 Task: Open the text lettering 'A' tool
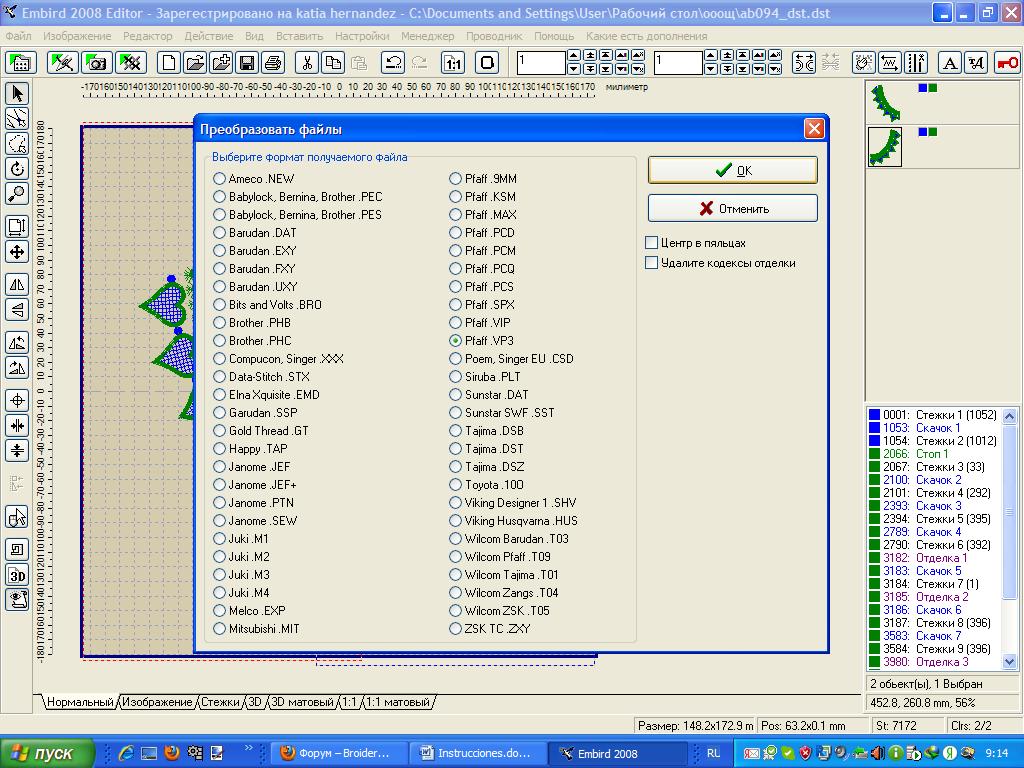950,63
